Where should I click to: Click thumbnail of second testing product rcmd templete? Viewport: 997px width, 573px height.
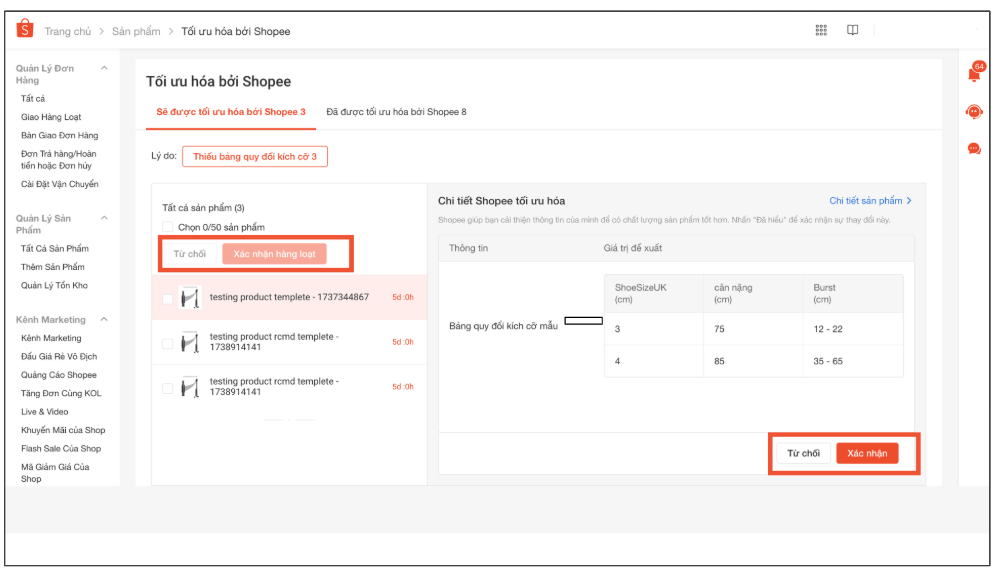(189, 342)
